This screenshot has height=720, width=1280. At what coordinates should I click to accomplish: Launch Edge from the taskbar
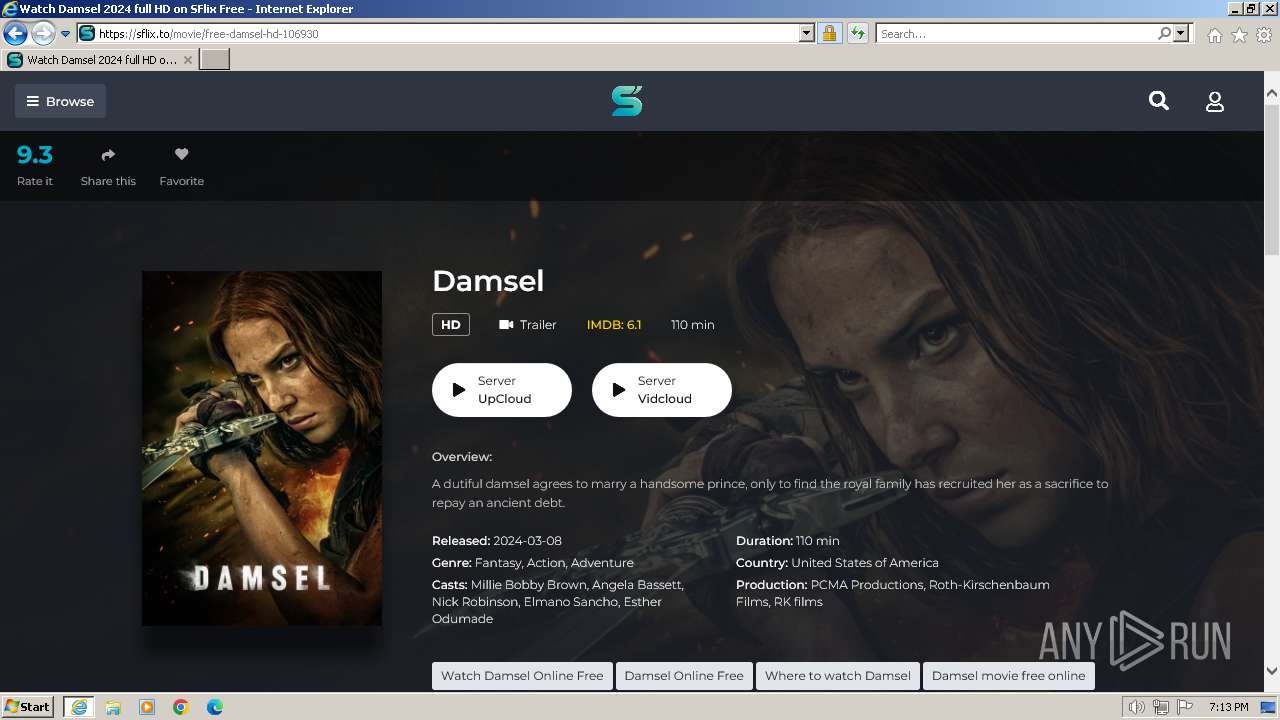[215, 707]
